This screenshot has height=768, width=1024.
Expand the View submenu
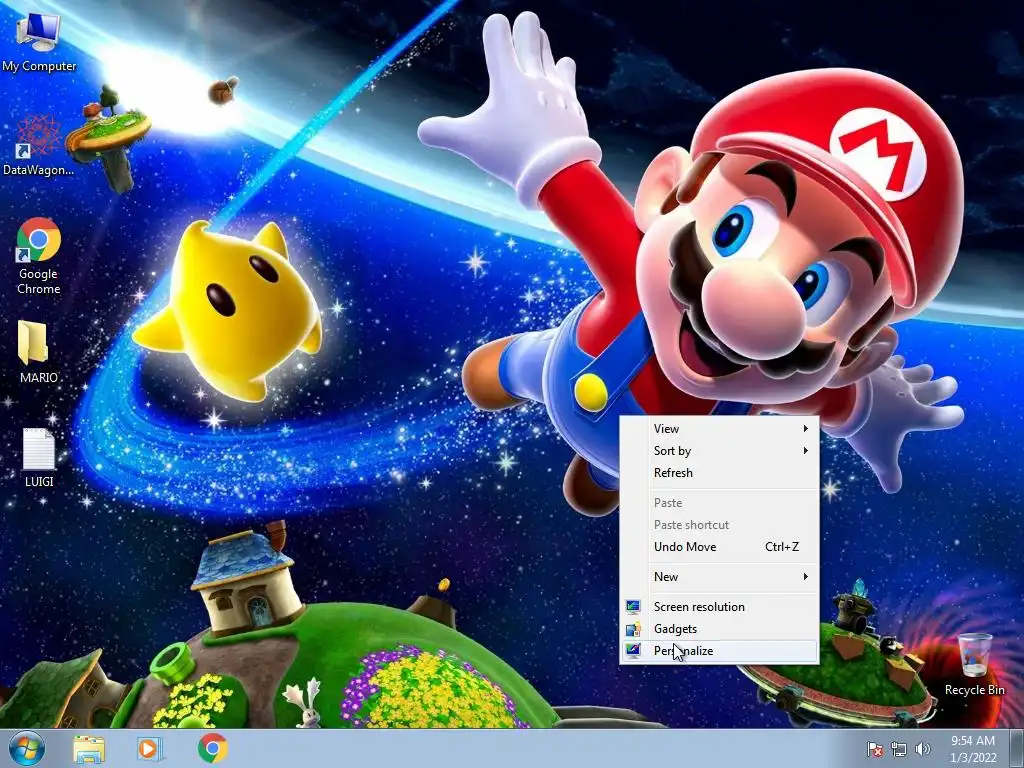pyautogui.click(x=719, y=428)
